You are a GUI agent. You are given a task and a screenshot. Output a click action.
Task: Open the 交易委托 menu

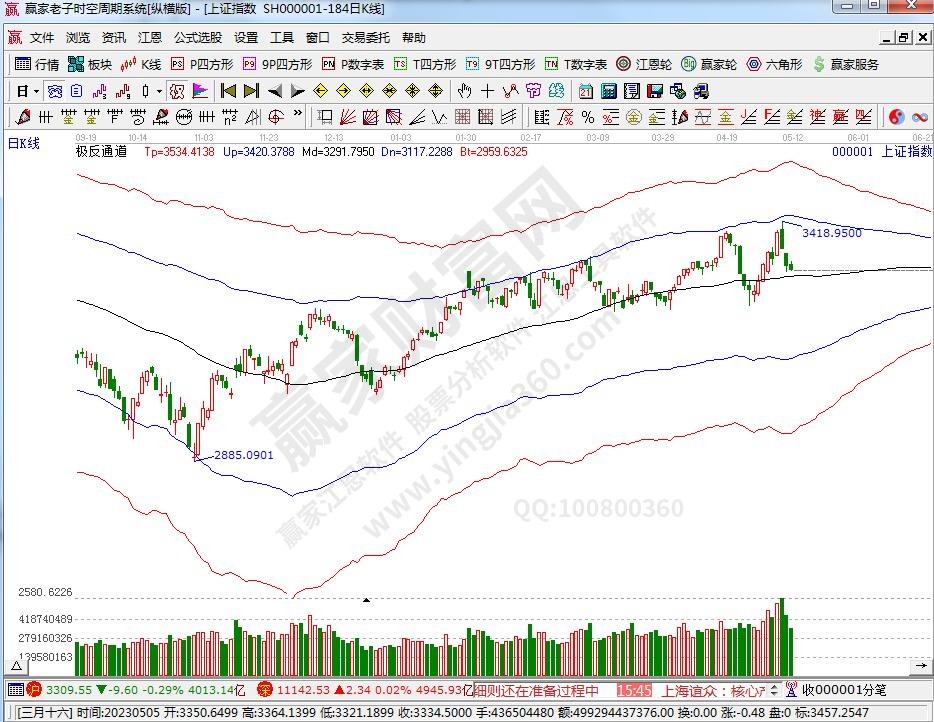(x=365, y=38)
